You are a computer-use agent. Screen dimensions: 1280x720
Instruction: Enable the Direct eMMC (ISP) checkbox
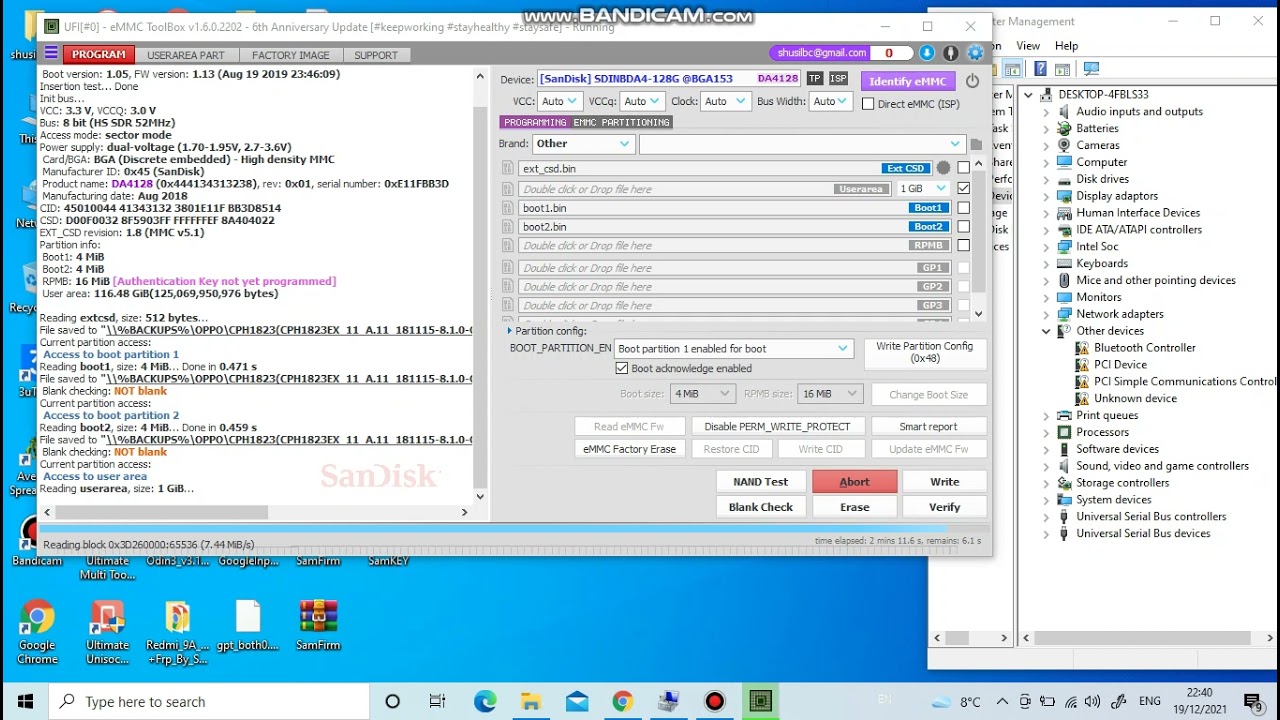(868, 104)
